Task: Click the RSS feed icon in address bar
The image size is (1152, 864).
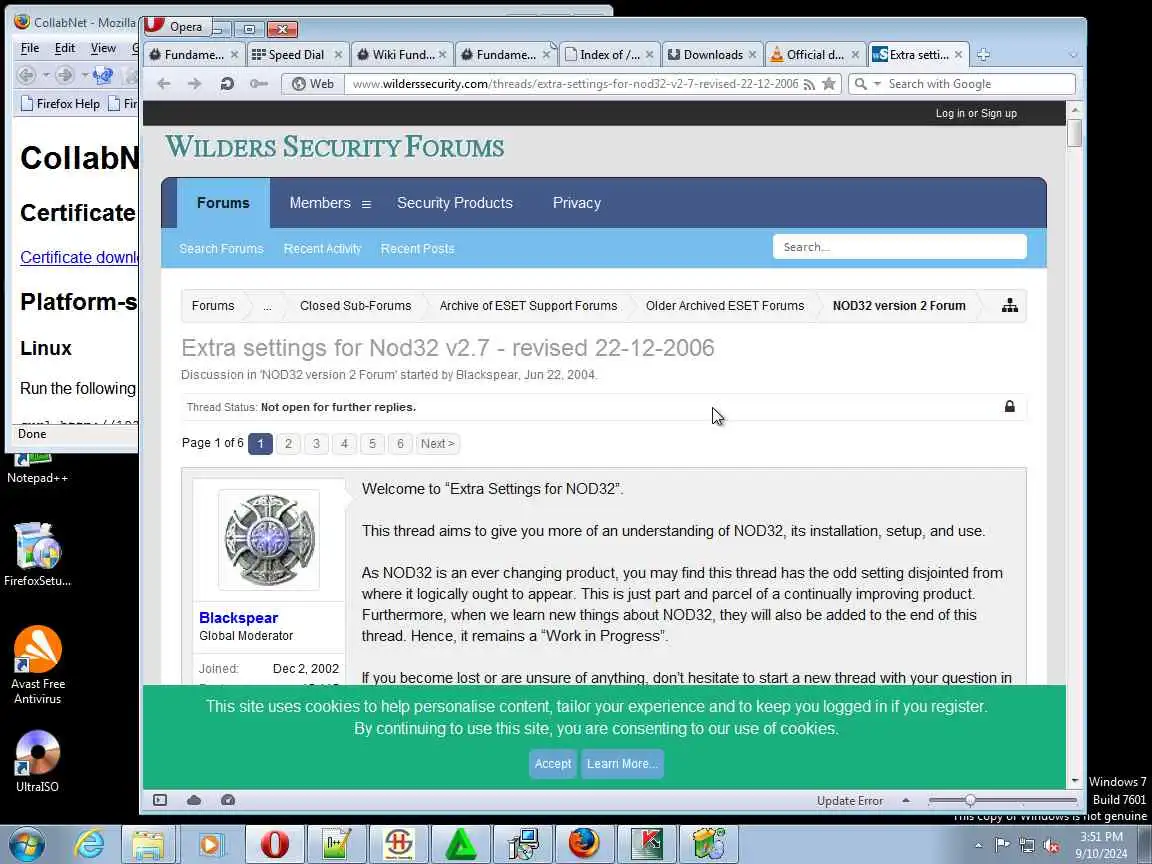Action: [809, 84]
